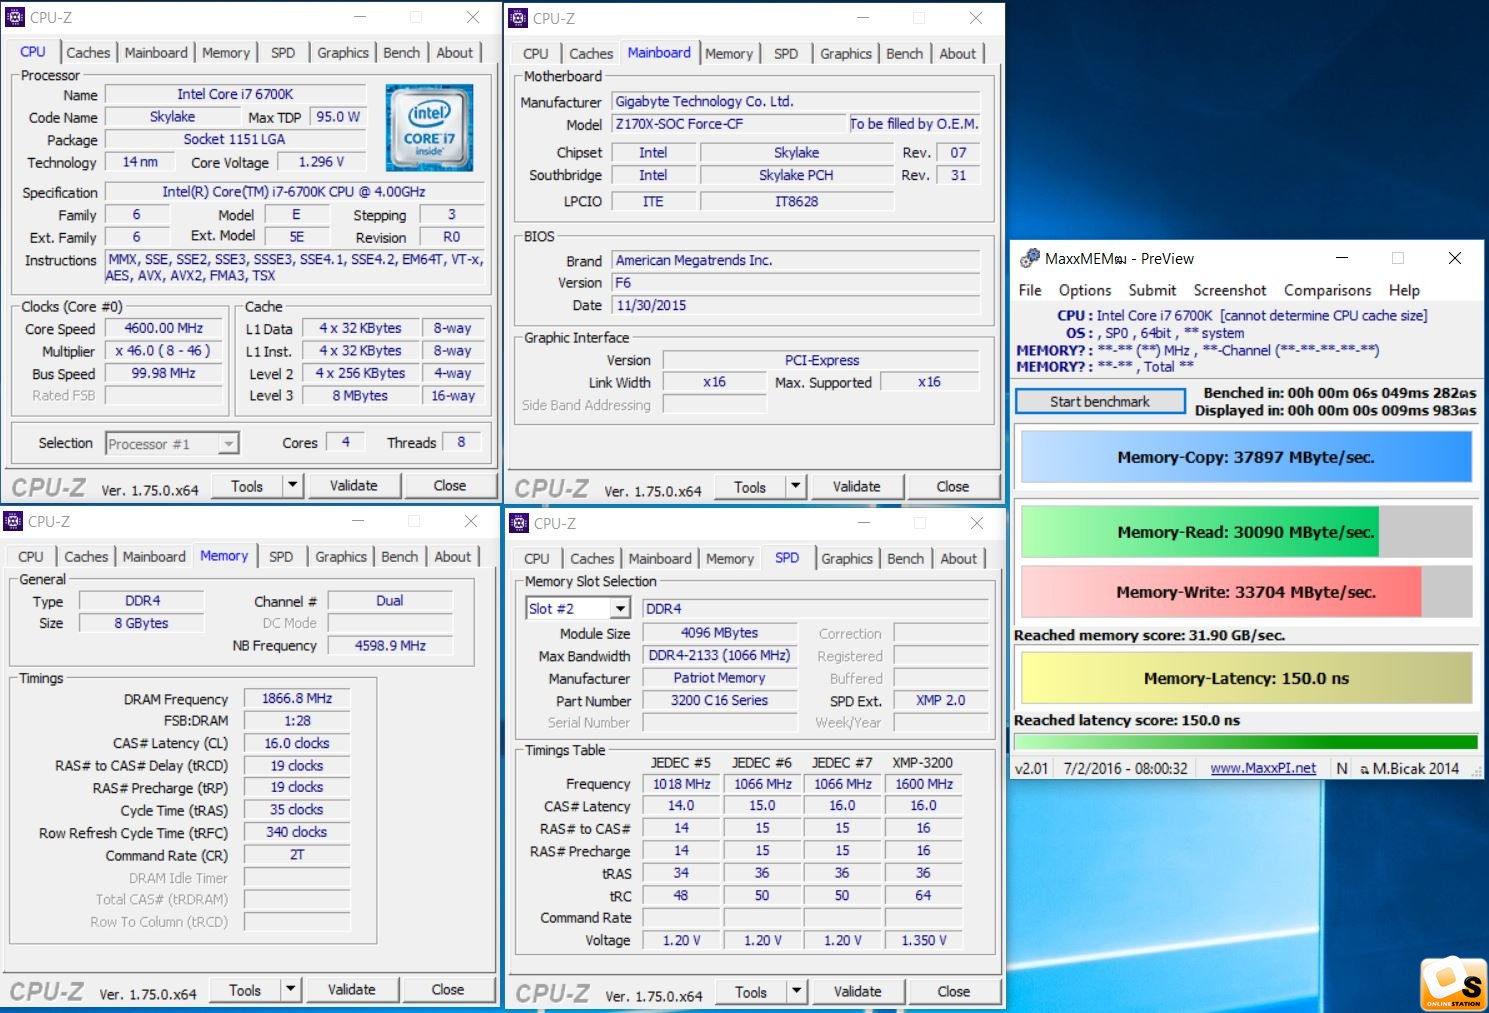Open CPU tab in Memory window
Screen dimensions: 1489x1013
click(31, 556)
